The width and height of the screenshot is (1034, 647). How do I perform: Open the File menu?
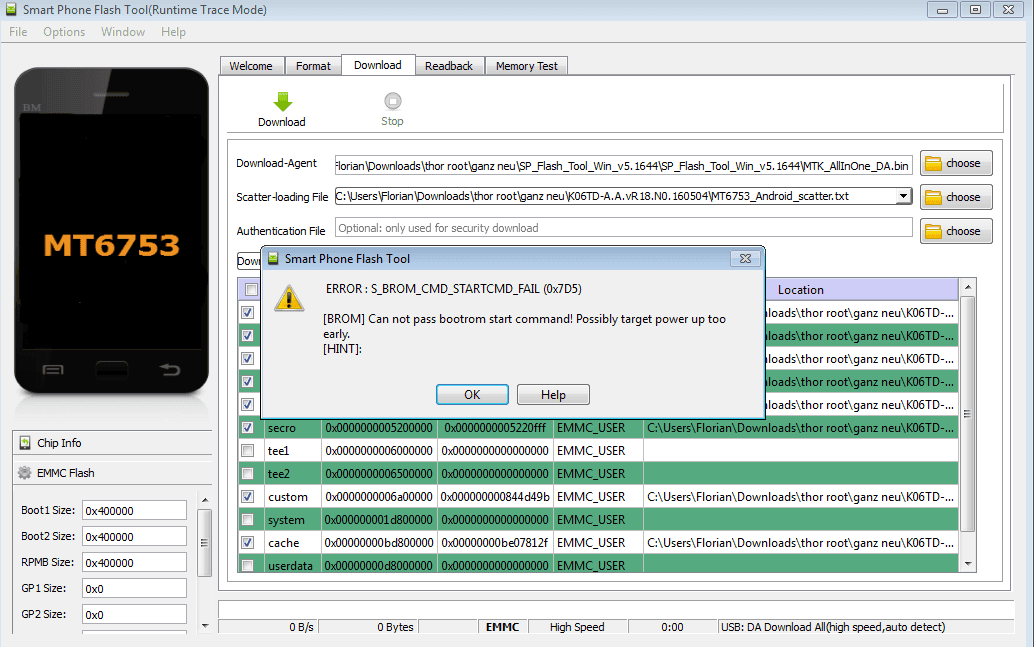18,32
